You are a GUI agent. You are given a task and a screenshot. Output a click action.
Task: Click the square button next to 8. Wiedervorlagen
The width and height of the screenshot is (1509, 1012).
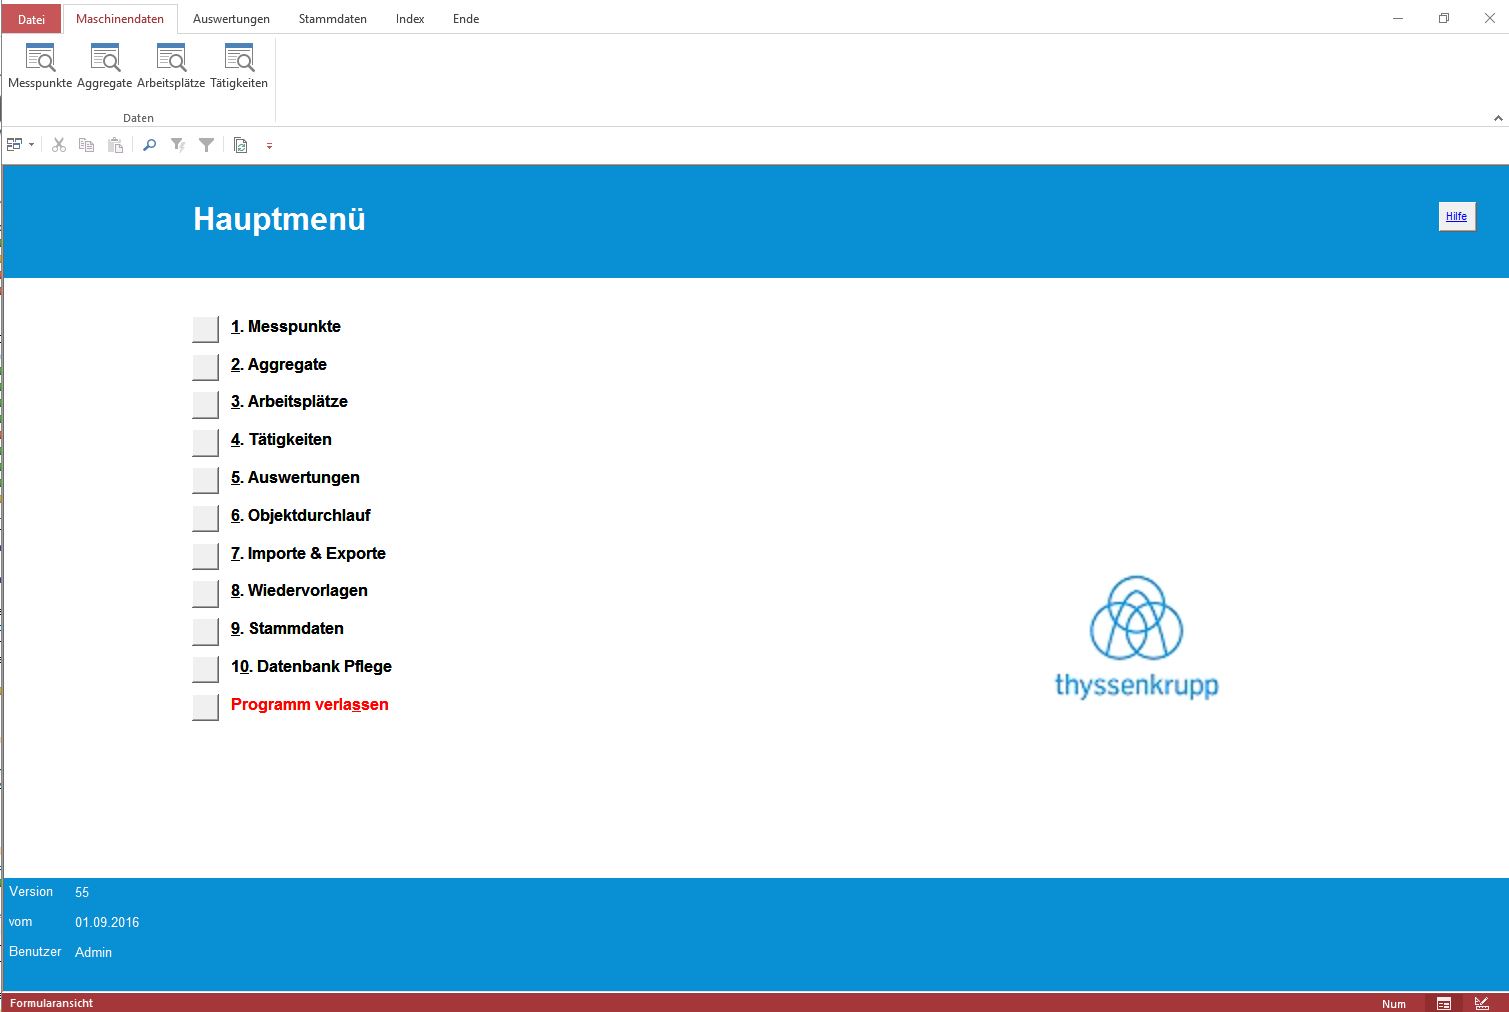point(205,593)
